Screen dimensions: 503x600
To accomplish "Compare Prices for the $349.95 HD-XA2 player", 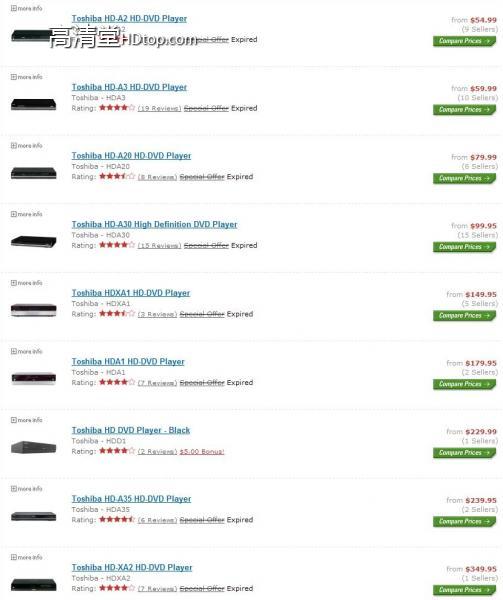I will (464, 590).
